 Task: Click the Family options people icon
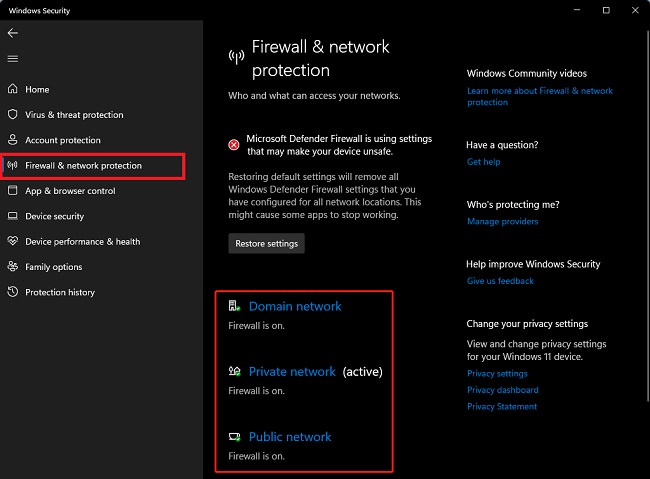pos(13,266)
